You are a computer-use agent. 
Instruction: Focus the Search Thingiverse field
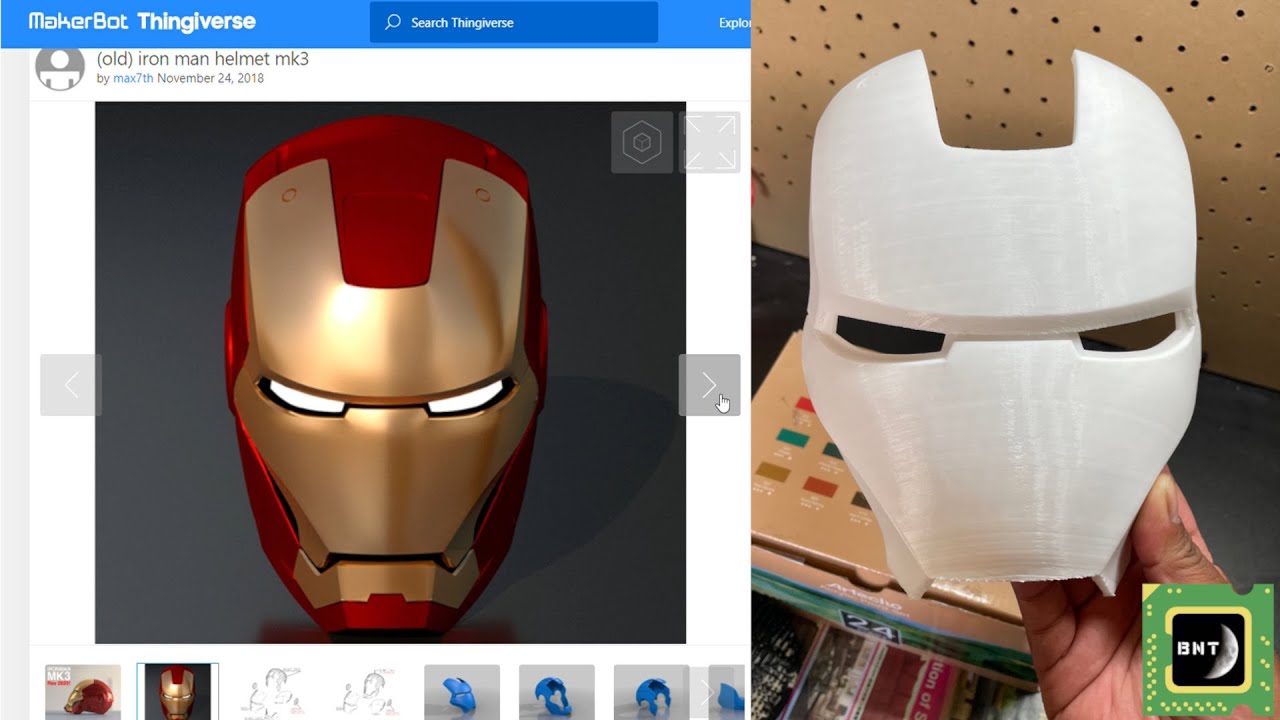pos(514,22)
